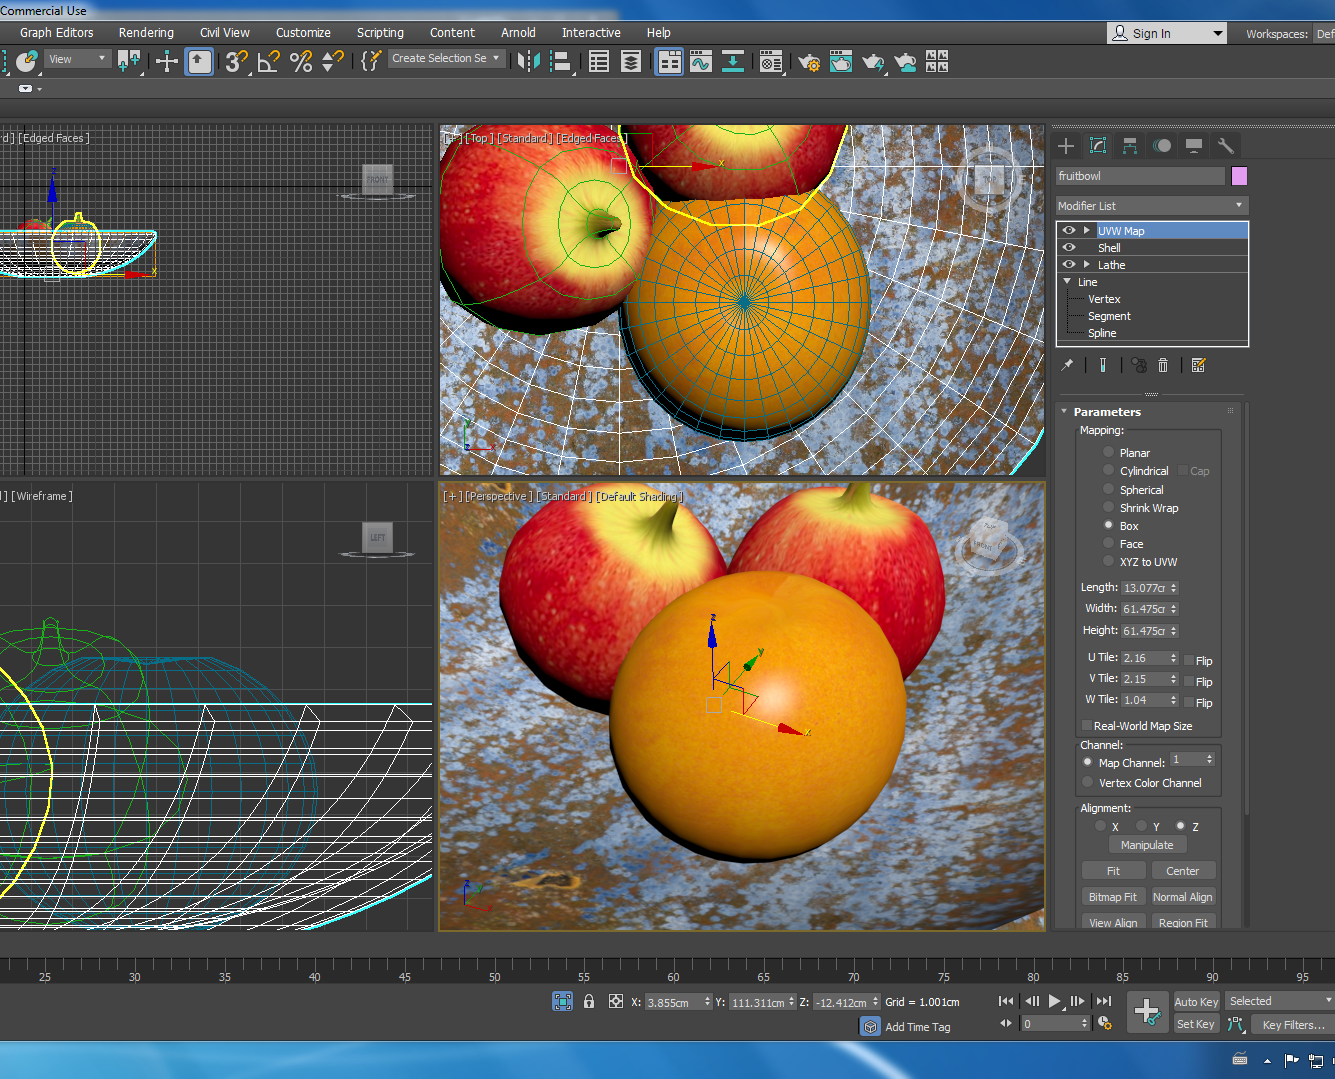Screen dimensions: 1335x1079
Task: Switch to the Hierarchy panel tab
Action: (x=1130, y=146)
